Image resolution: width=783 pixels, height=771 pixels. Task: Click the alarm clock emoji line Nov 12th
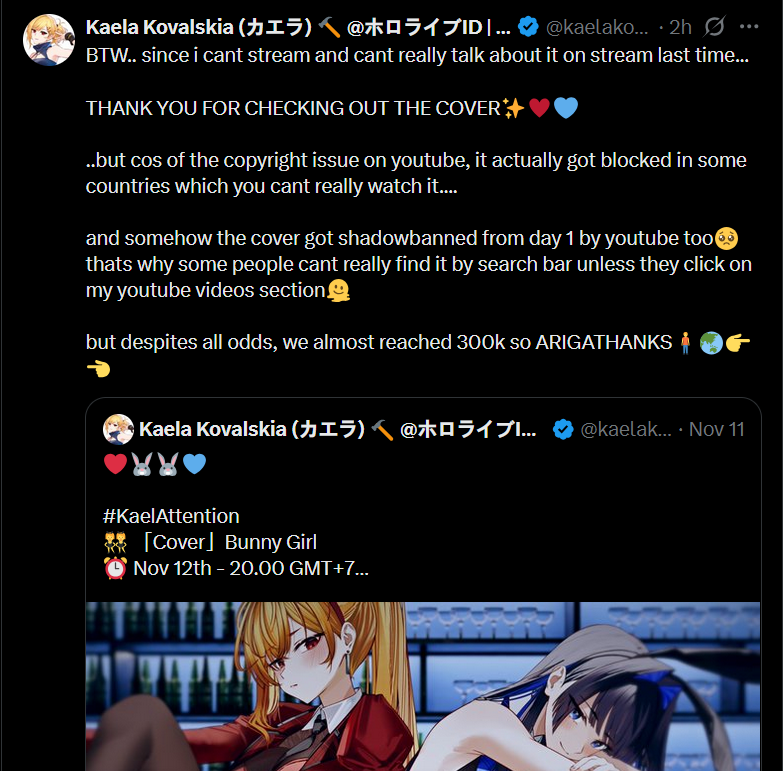pos(236,568)
